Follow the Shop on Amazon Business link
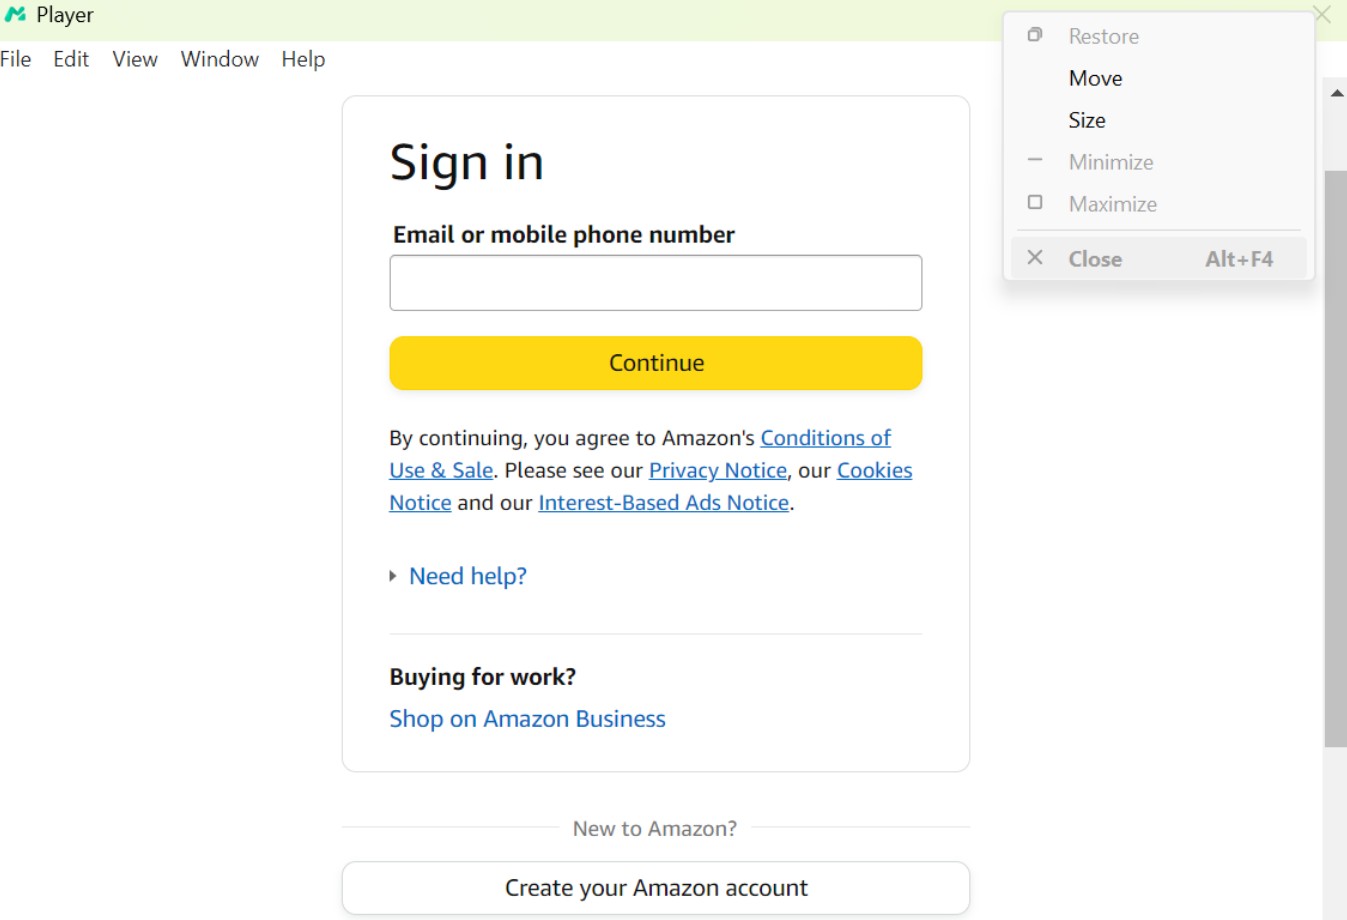This screenshot has height=920, width=1347. [x=527, y=719]
